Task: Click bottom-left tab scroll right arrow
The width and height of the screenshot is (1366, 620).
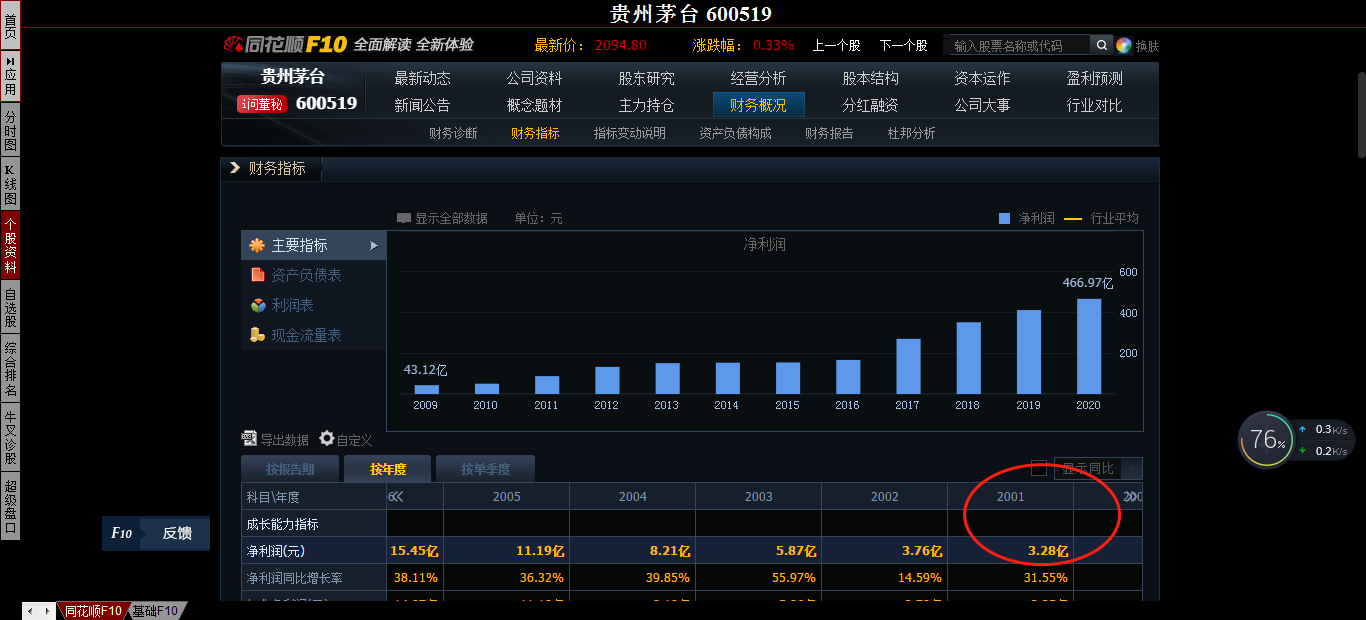Action: pos(46,611)
